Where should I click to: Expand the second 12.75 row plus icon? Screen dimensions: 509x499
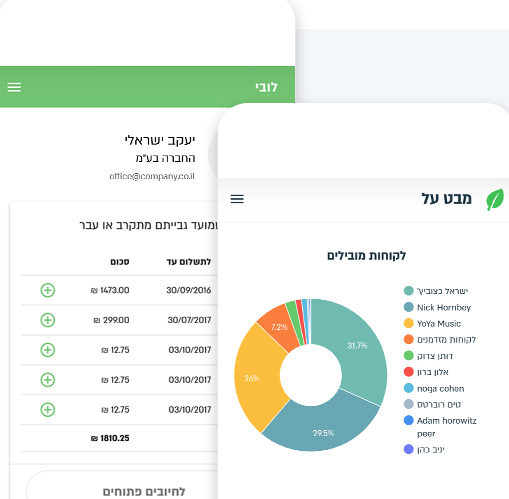[48, 380]
